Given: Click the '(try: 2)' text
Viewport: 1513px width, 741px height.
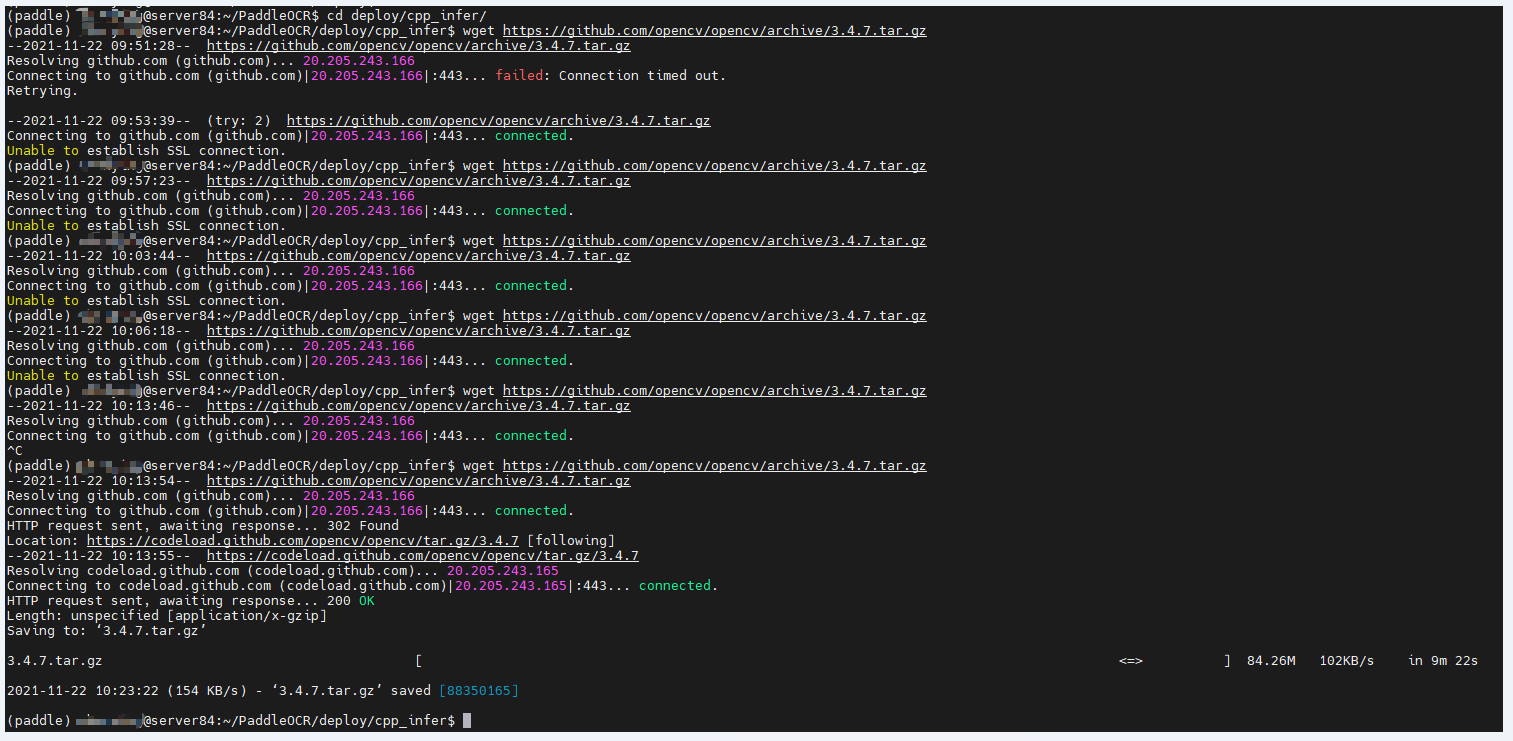Looking at the screenshot, I should pos(238,121).
